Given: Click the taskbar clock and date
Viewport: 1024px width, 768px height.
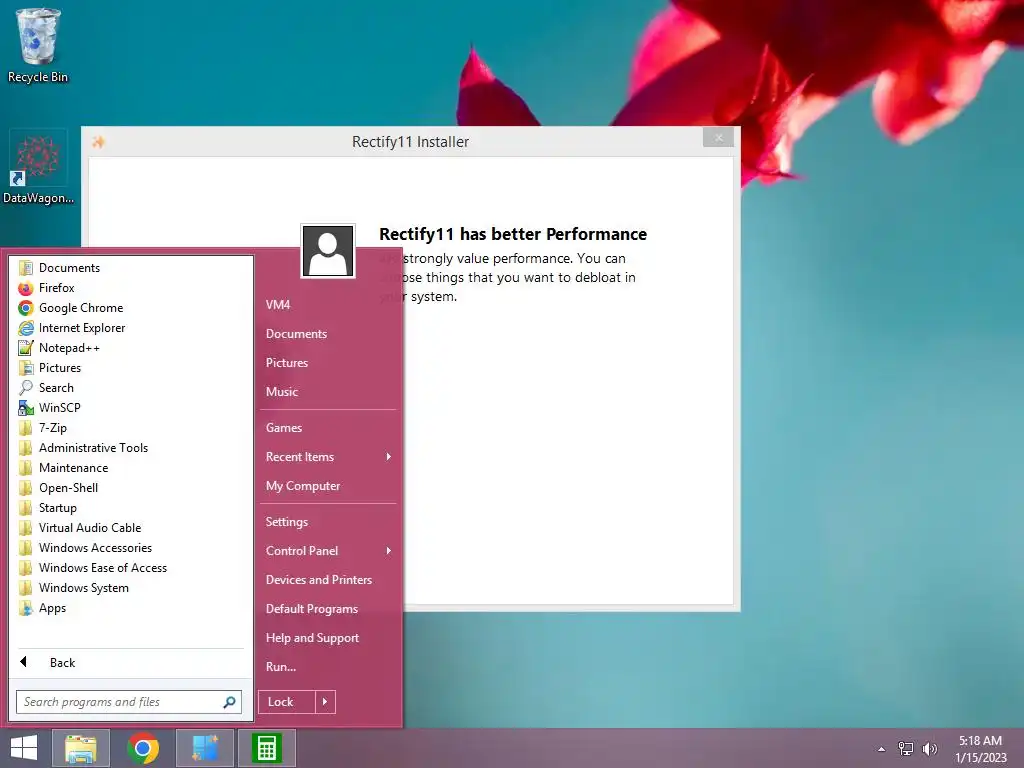Looking at the screenshot, I should [x=980, y=749].
